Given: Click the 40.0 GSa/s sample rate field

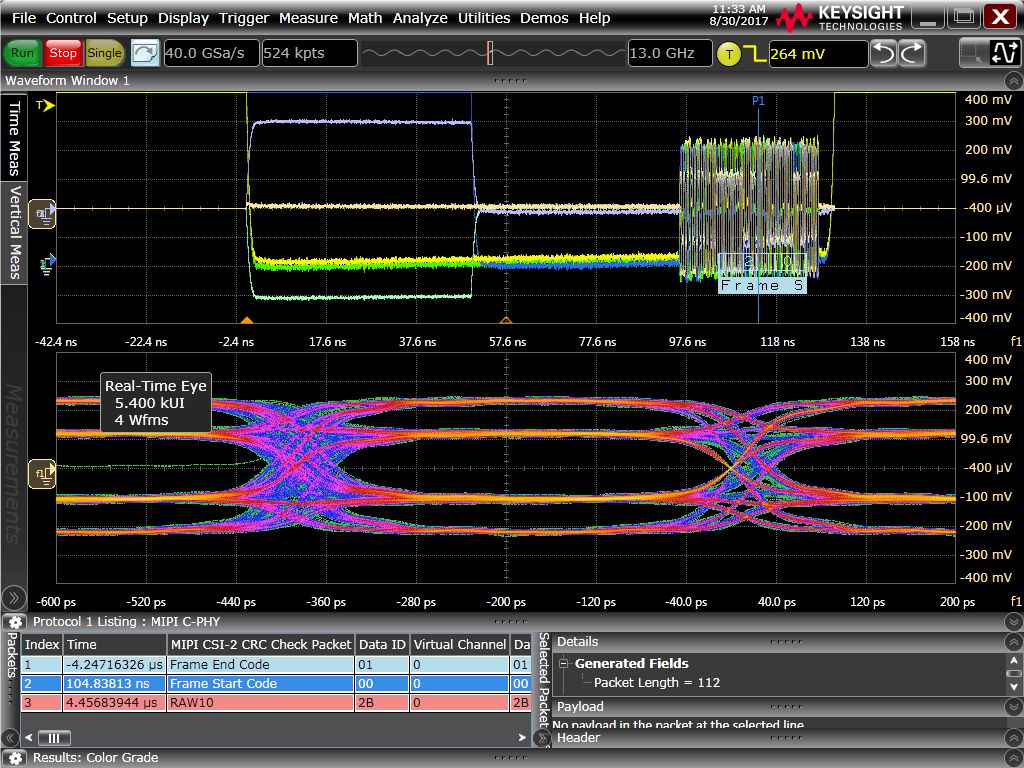Looking at the screenshot, I should (210, 54).
